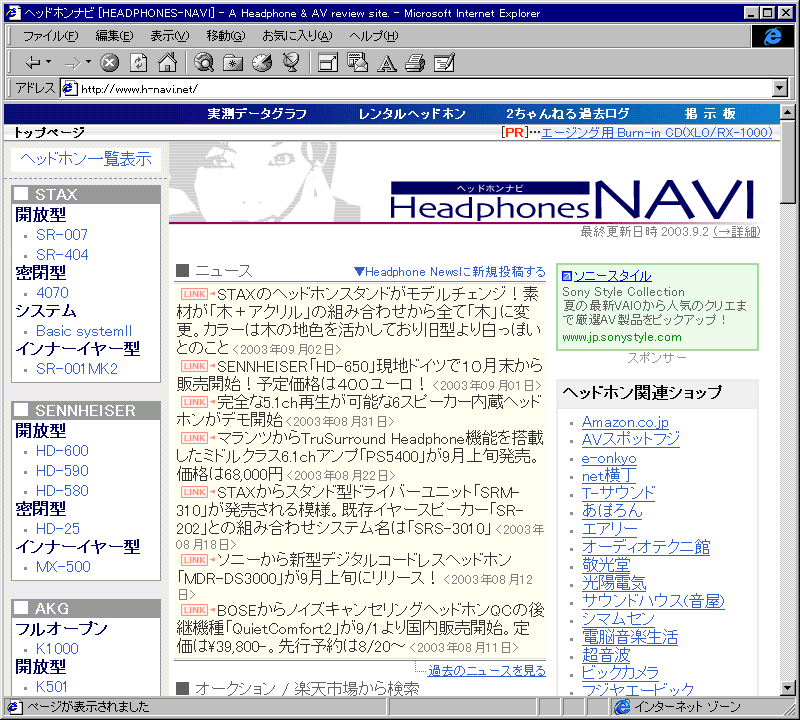Show the History toolbar icon

(262, 63)
